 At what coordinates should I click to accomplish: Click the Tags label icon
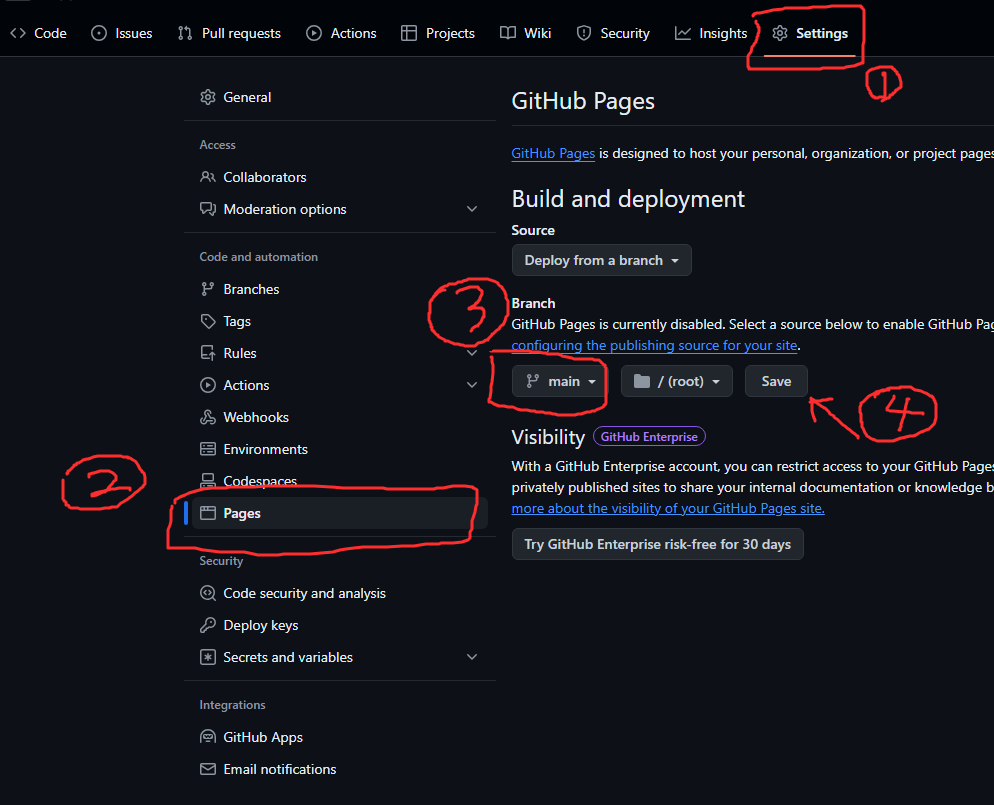208,321
